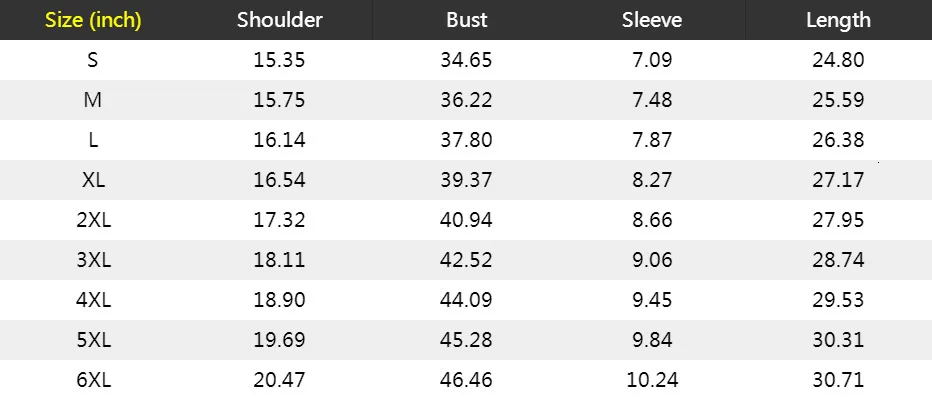The height and width of the screenshot is (400, 932).
Task: Click the "Size (inch)" header cell
Action: [x=93, y=20]
